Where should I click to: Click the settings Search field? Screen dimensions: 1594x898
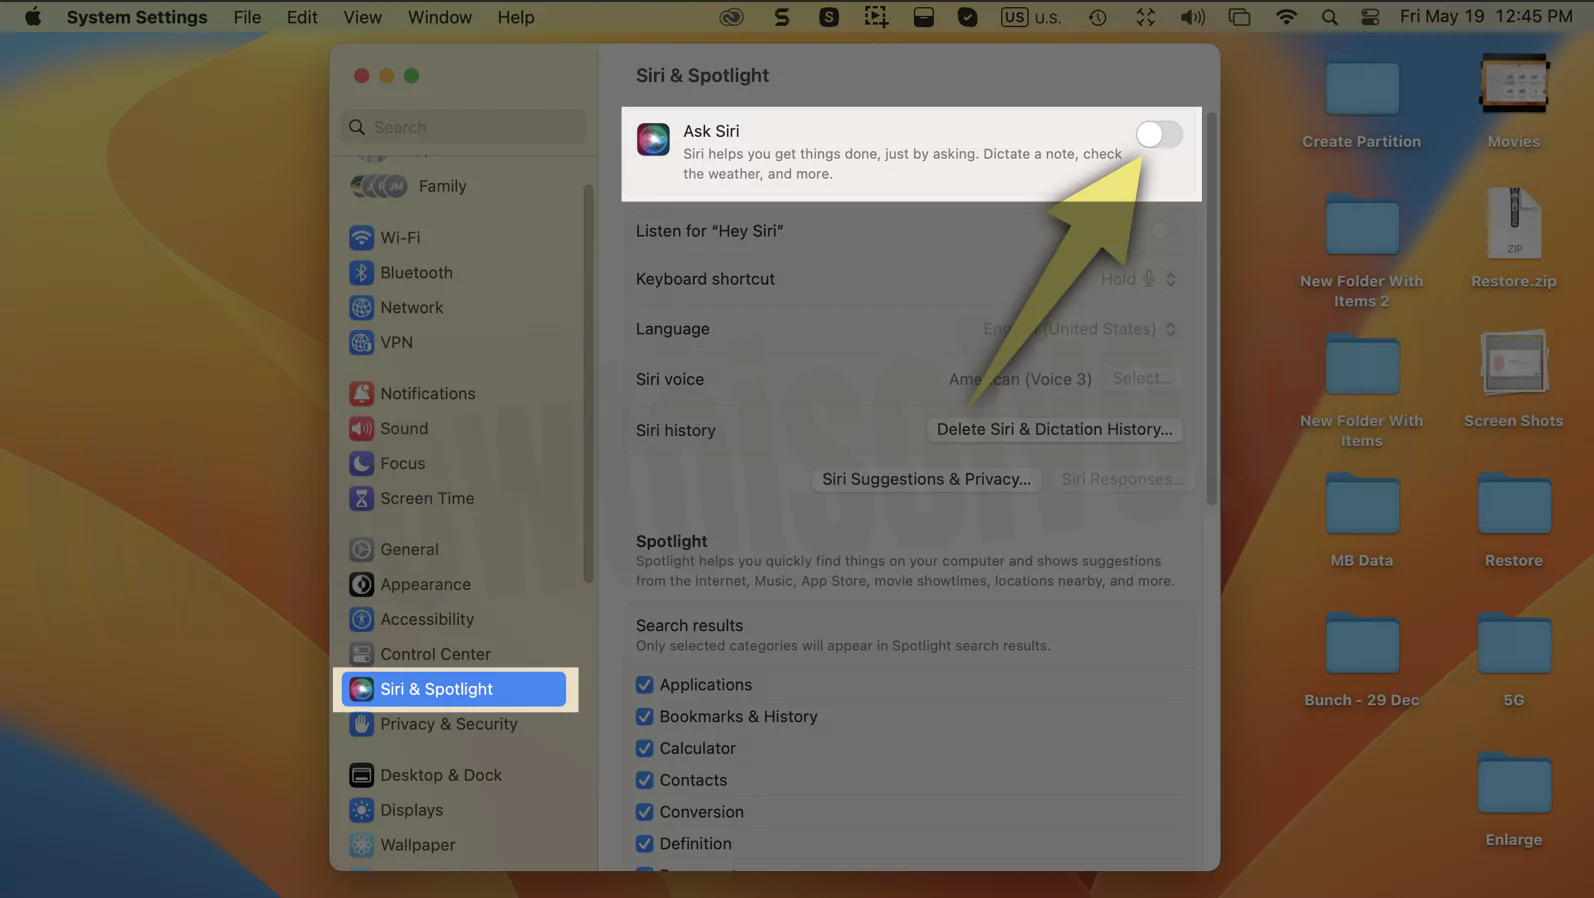[x=463, y=127]
